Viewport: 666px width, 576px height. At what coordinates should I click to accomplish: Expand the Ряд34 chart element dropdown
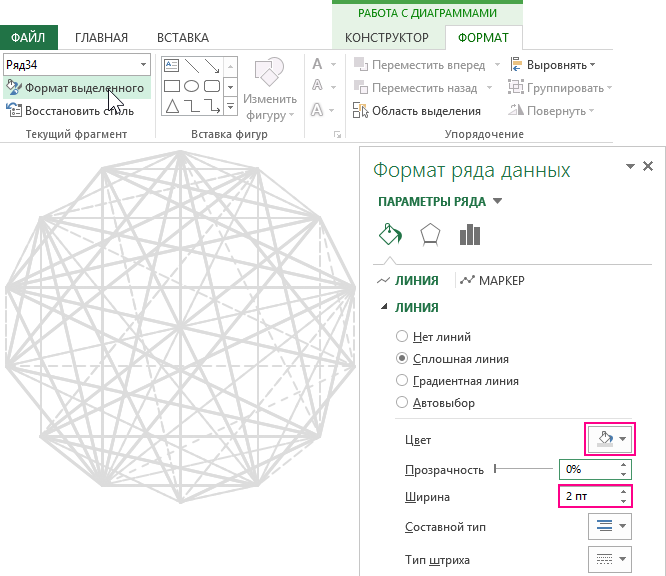pyautogui.click(x=143, y=65)
